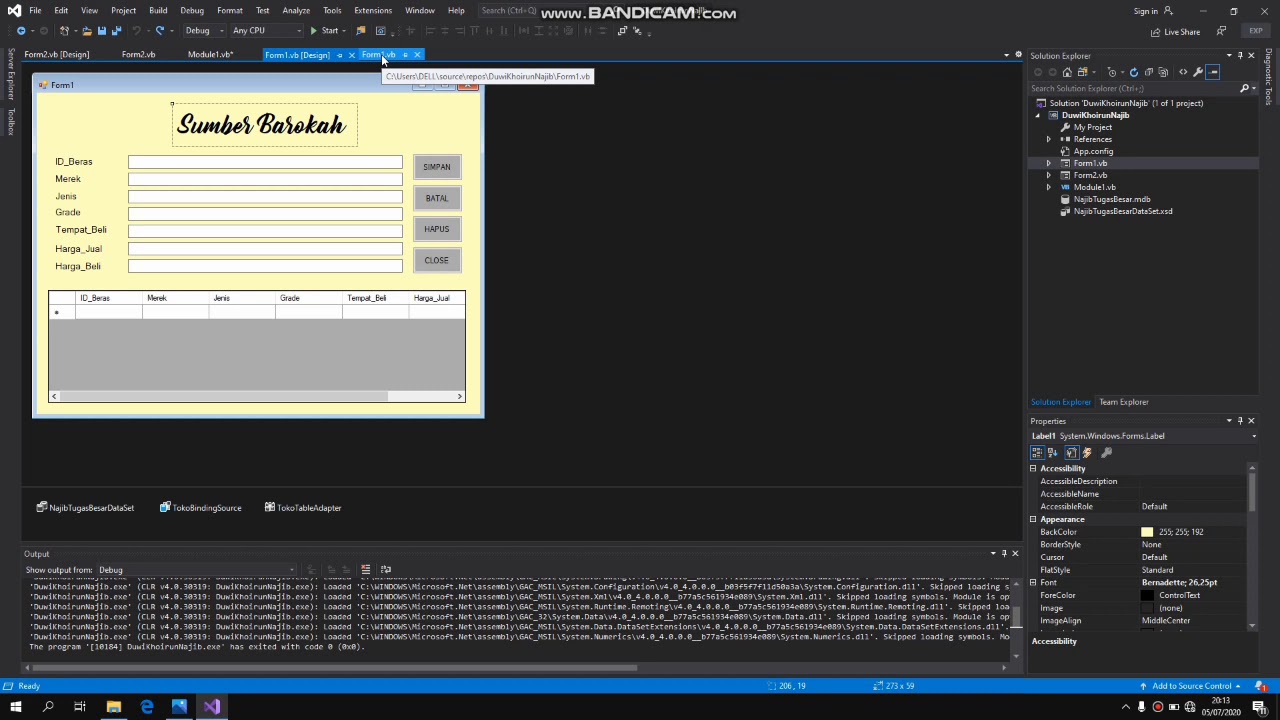Screen dimensions: 1280x720
Task: Open File Explorer from taskbar
Action: coord(114,707)
